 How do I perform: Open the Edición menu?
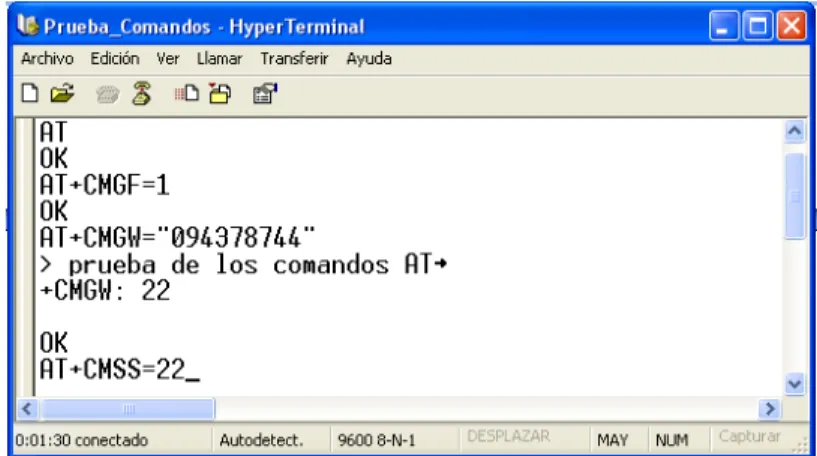click(x=115, y=59)
